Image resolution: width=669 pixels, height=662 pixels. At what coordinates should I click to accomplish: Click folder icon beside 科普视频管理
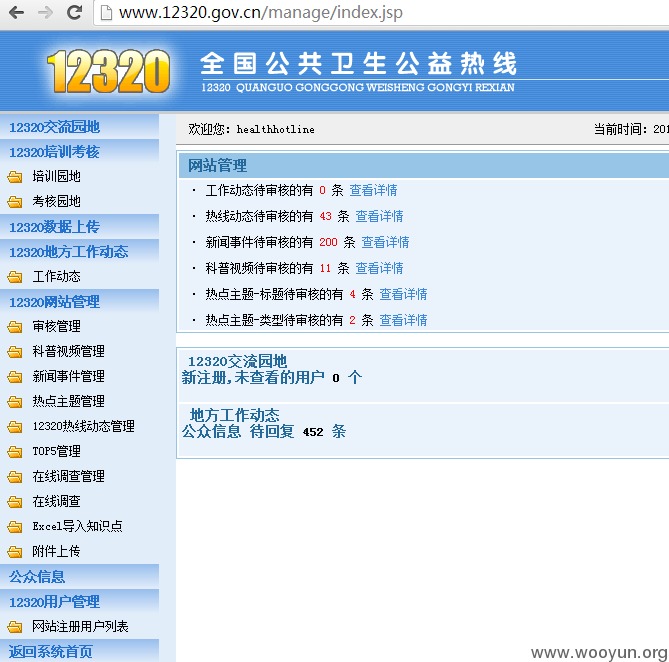click(15, 352)
